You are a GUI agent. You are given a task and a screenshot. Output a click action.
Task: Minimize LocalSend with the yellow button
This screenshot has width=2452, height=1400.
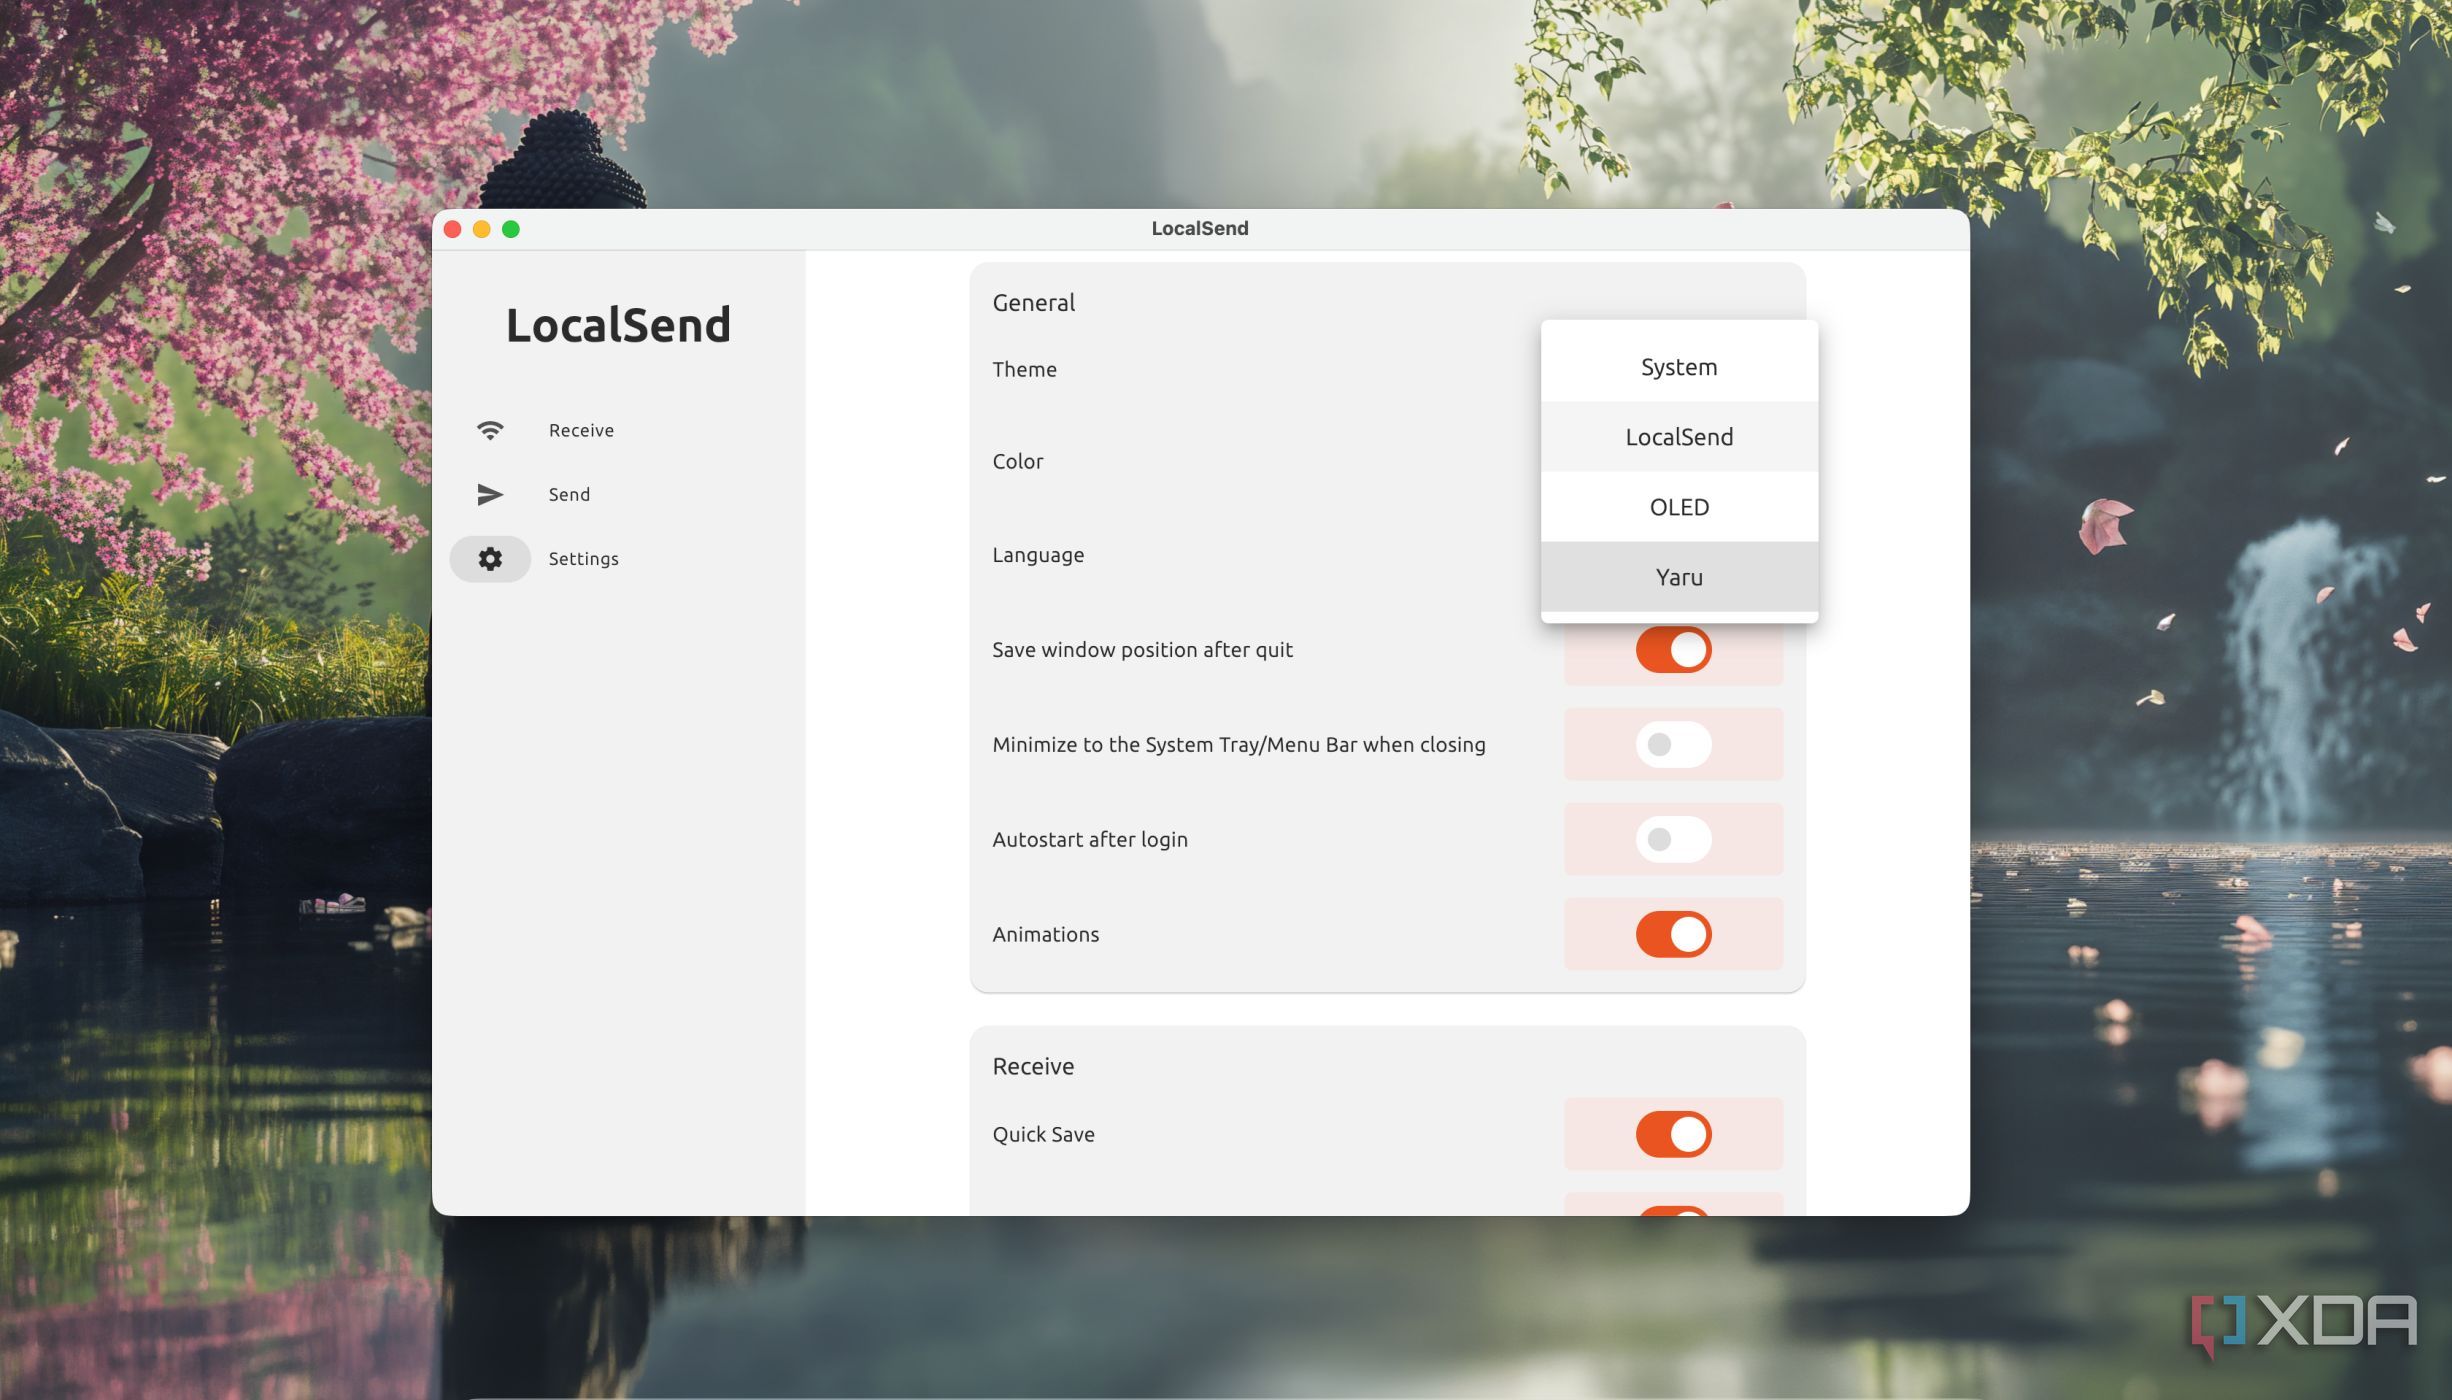click(481, 229)
